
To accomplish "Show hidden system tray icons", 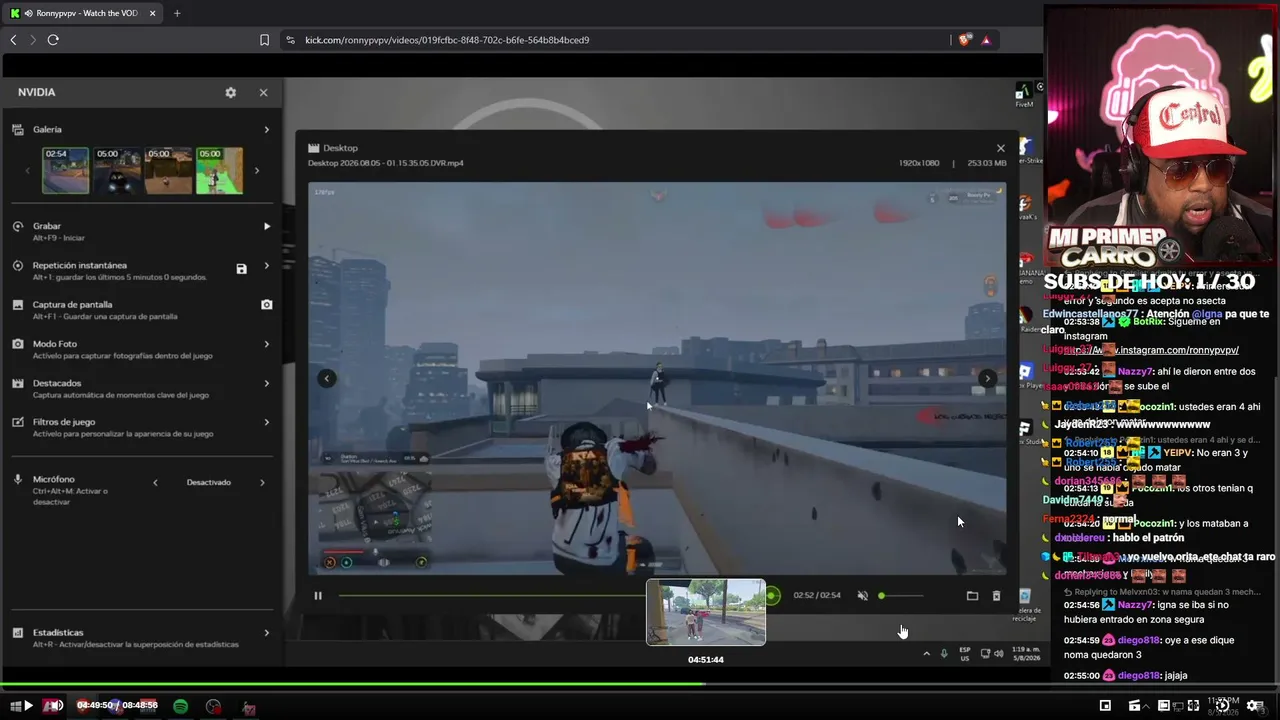I will [926, 653].
